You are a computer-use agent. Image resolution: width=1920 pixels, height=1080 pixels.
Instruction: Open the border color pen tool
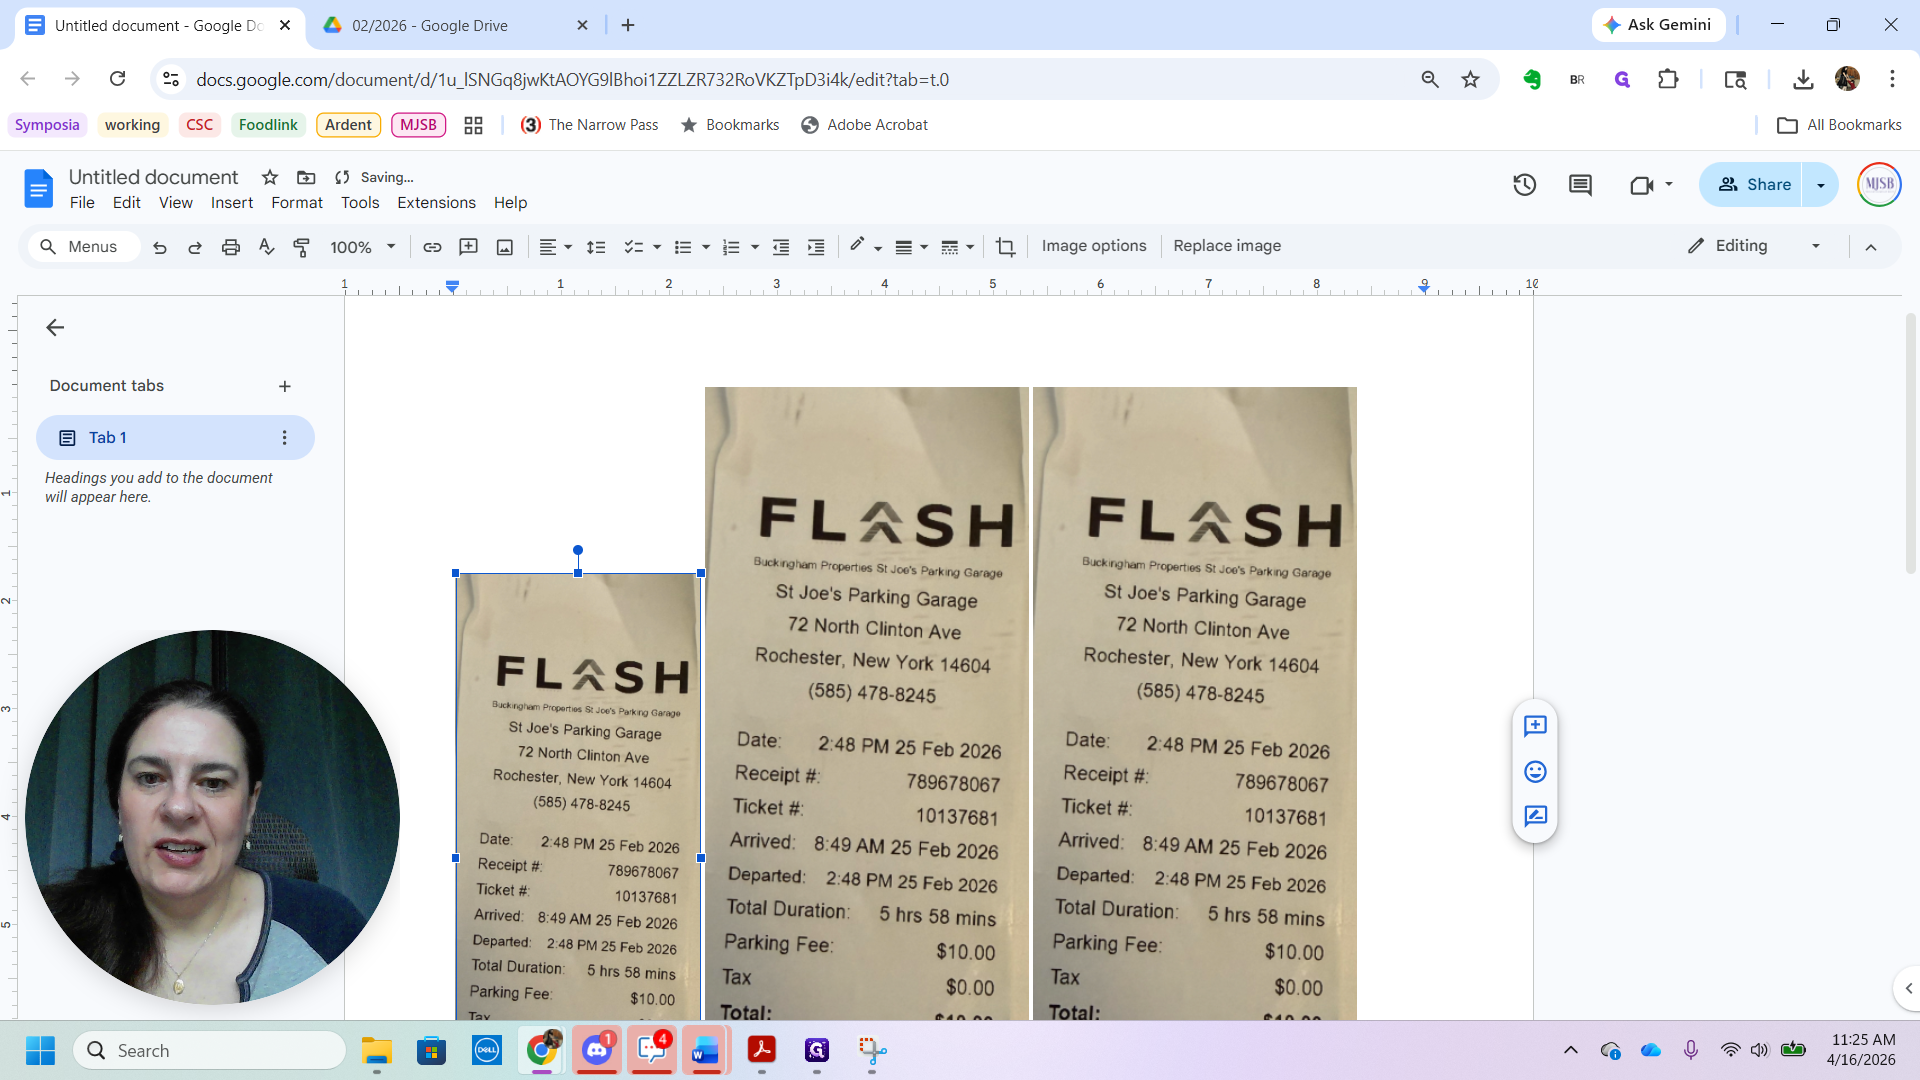click(x=857, y=246)
